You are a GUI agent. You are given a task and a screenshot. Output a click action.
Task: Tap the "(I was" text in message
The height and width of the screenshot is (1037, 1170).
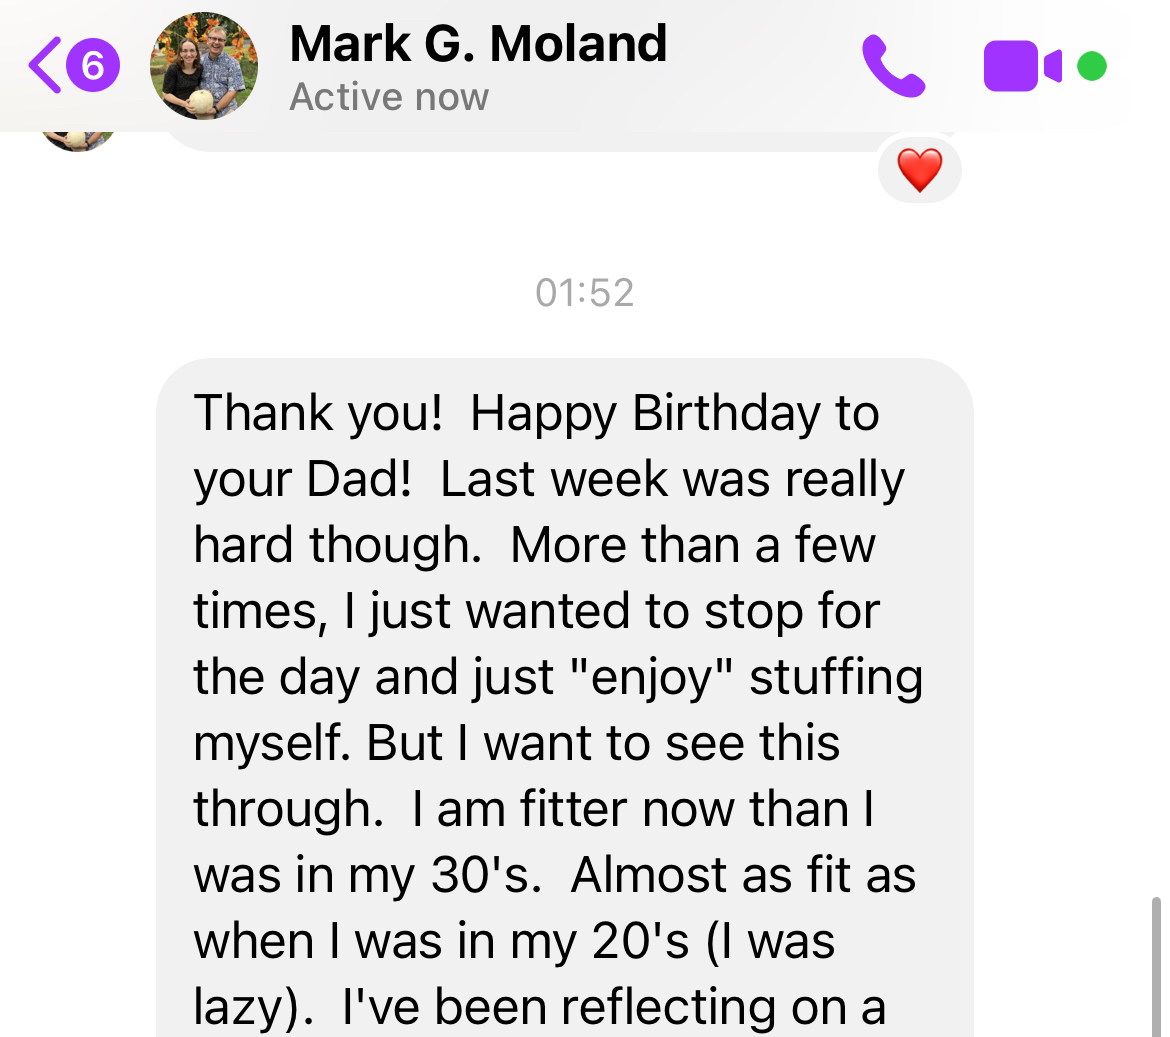coord(770,941)
